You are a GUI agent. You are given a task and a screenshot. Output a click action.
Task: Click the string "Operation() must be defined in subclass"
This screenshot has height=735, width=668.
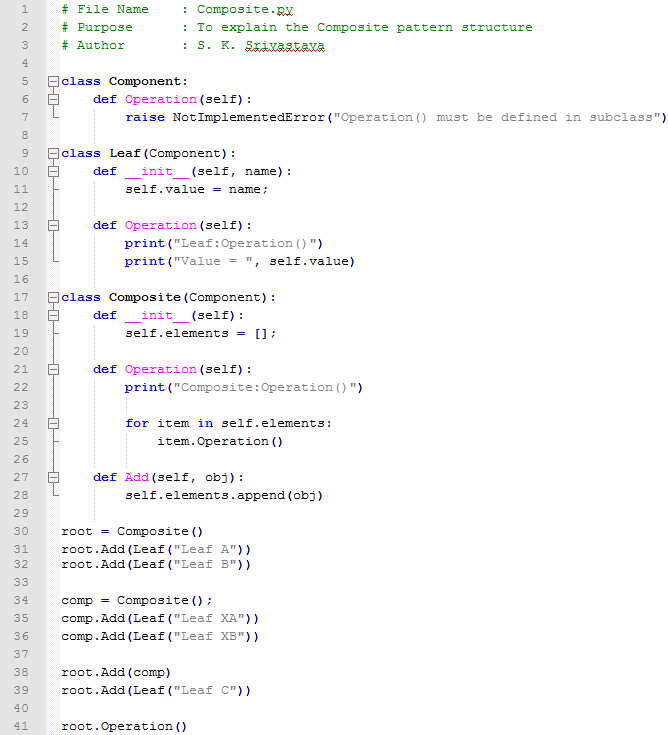tap(496, 117)
